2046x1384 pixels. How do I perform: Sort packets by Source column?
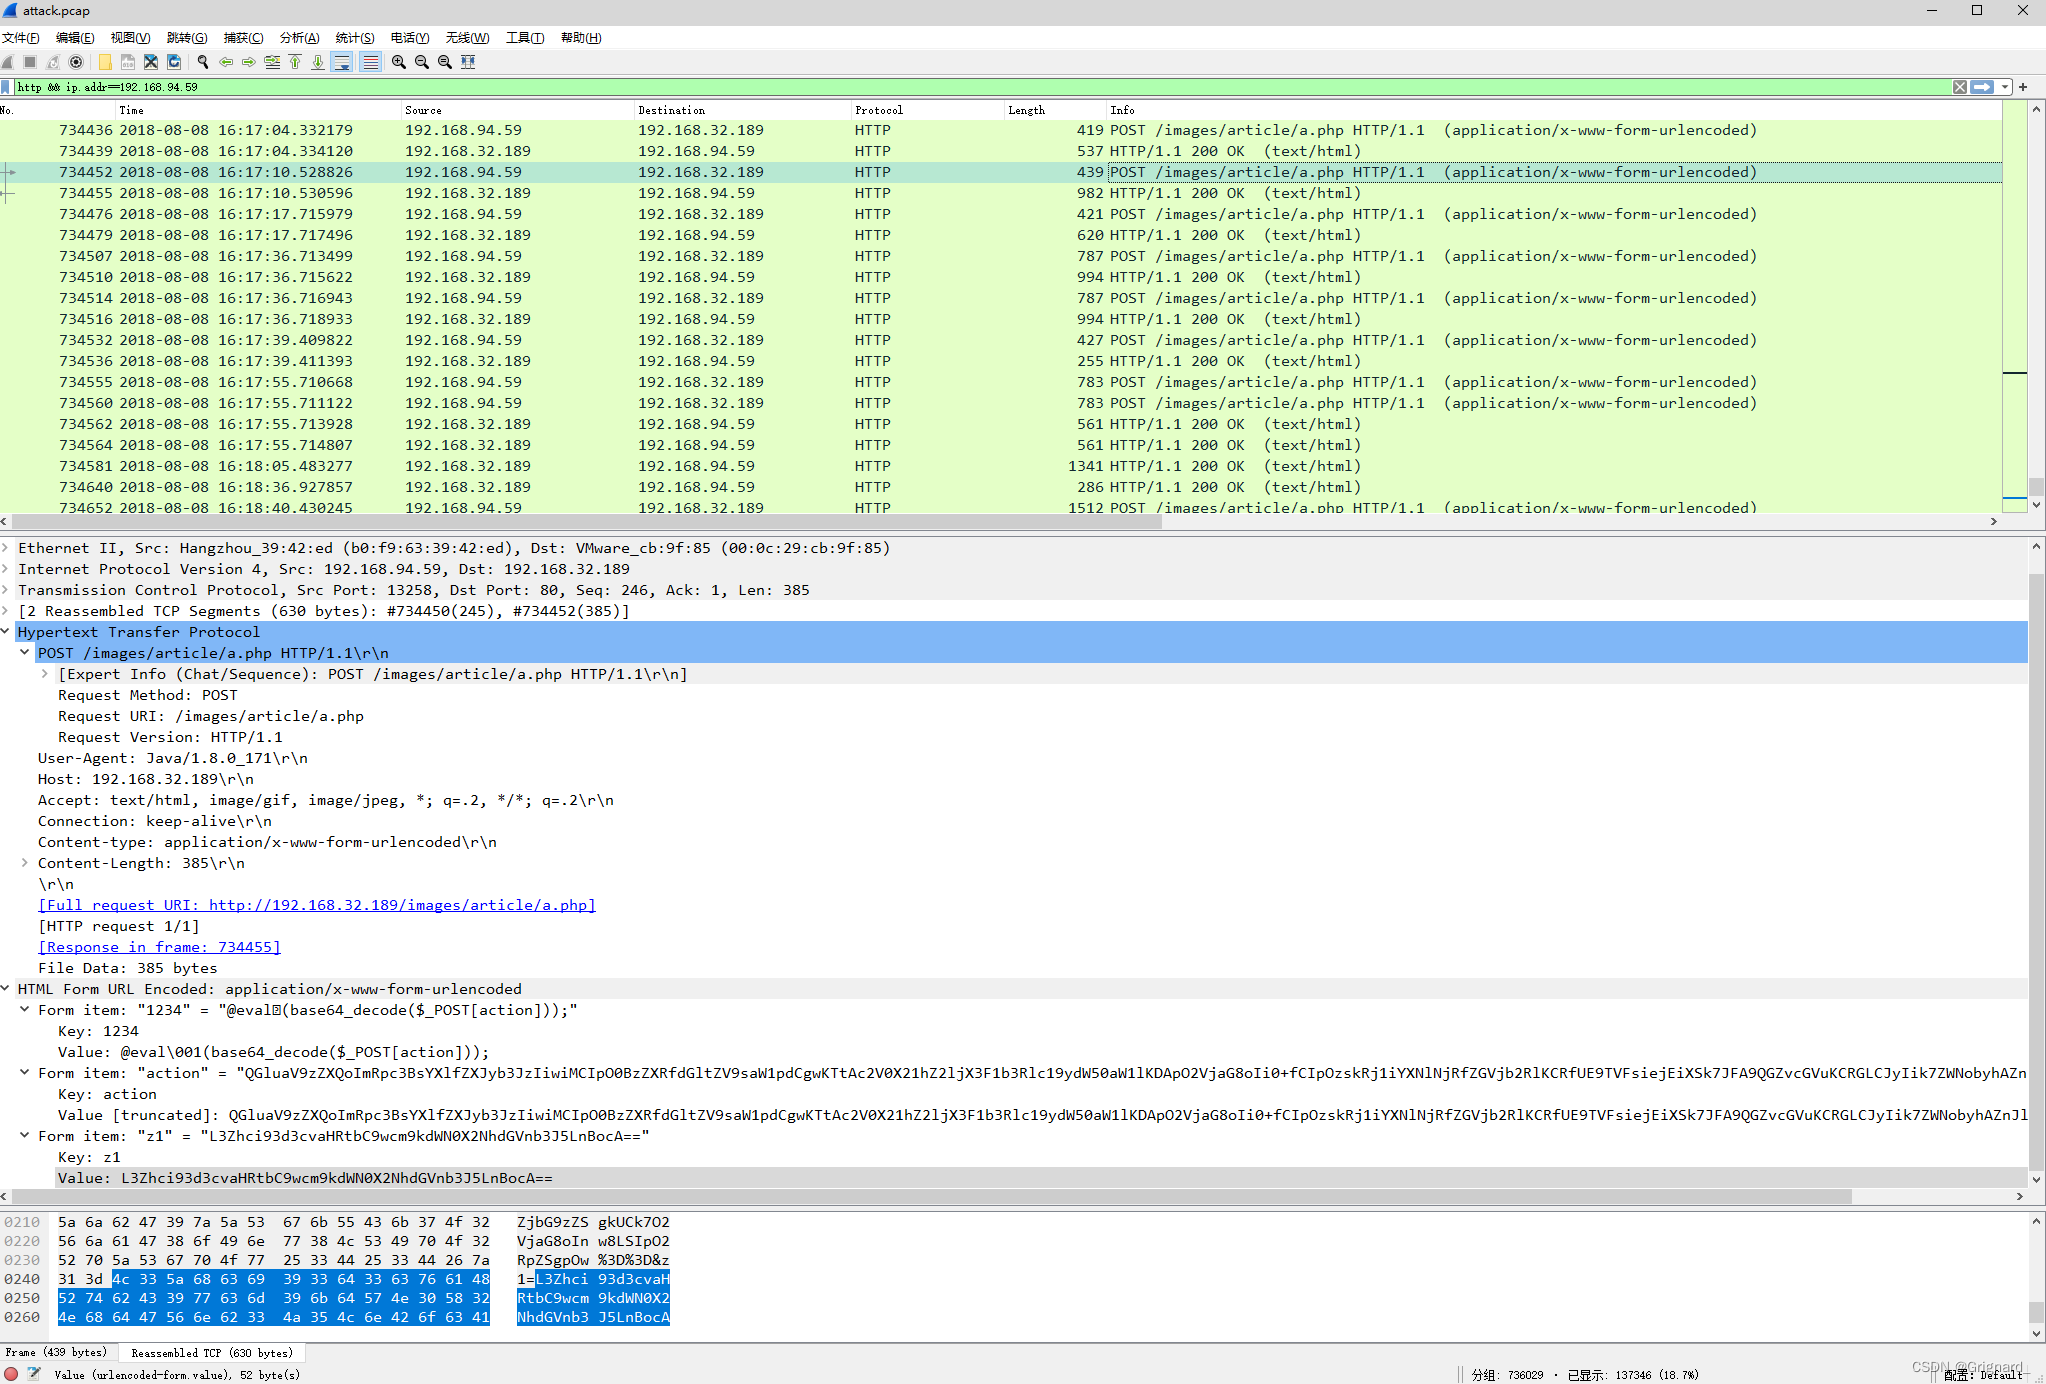click(x=517, y=110)
